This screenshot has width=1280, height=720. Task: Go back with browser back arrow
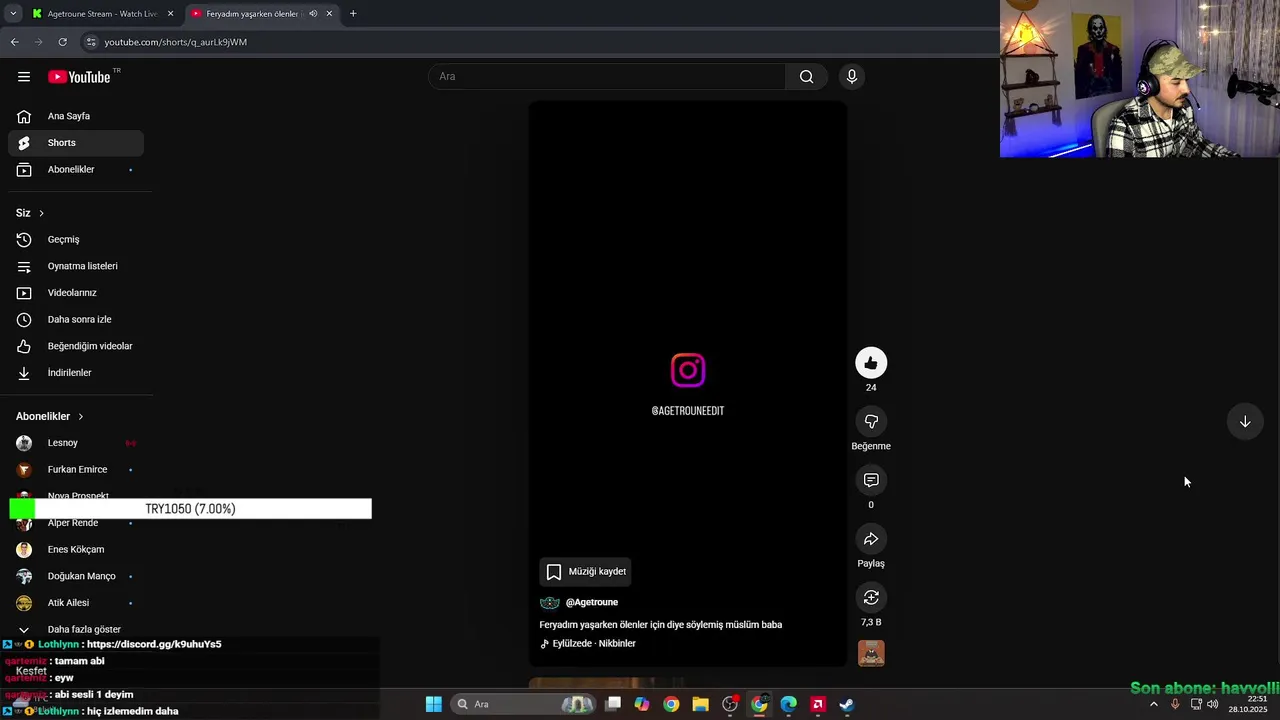pos(15,42)
